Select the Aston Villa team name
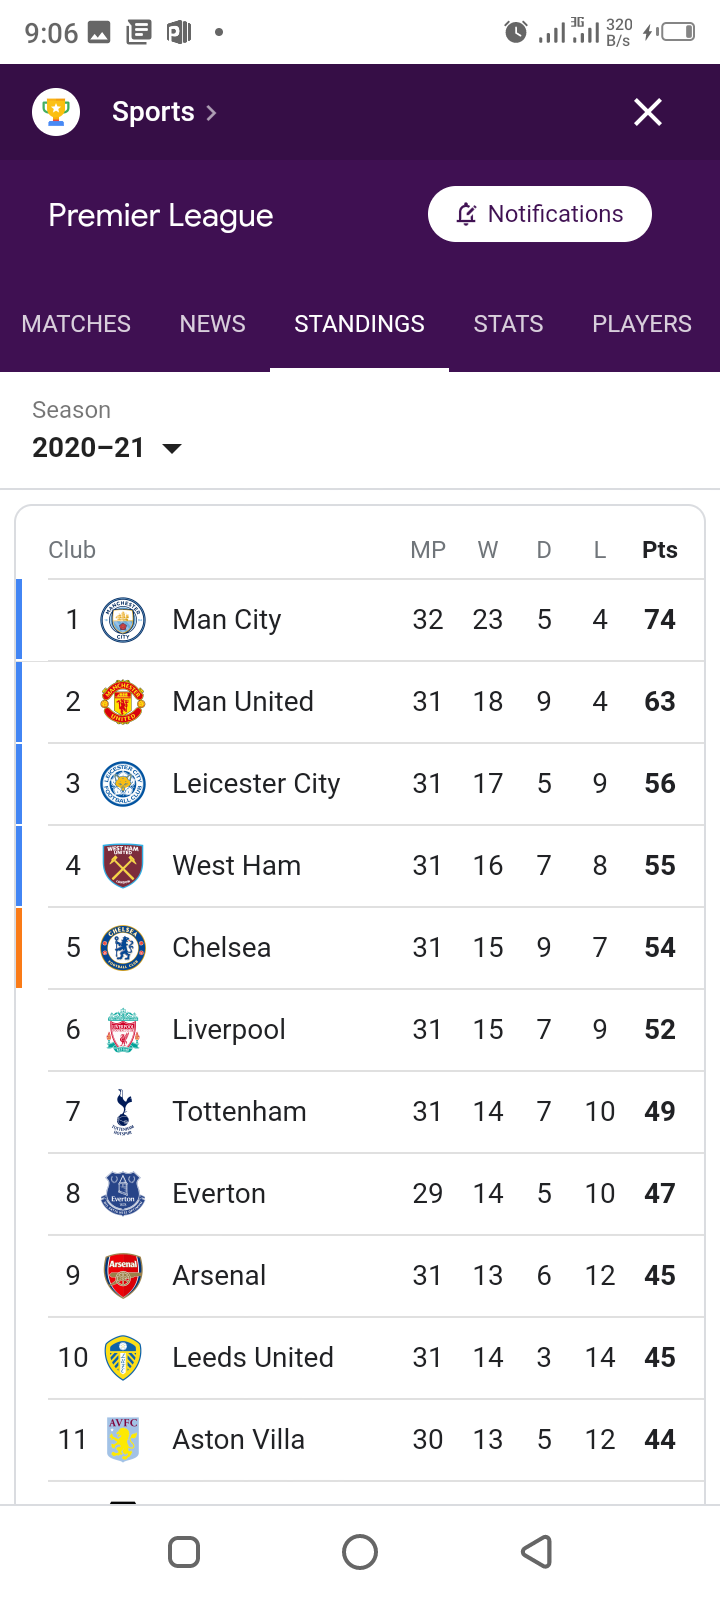The height and width of the screenshot is (1600, 720). 238,1440
